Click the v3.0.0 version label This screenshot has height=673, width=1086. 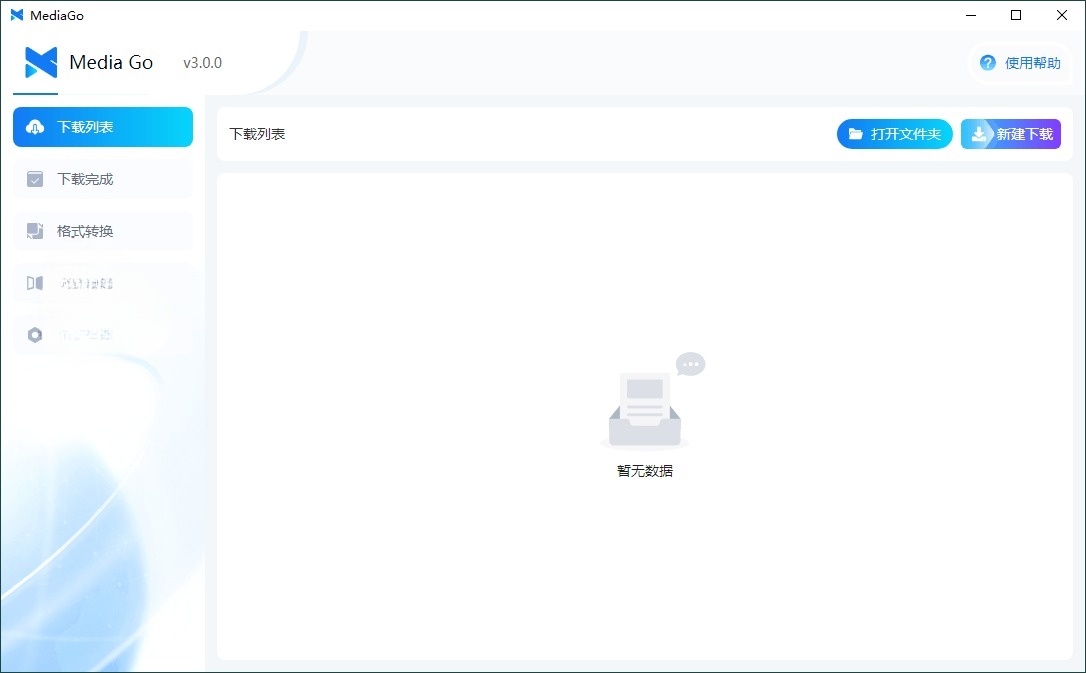pyautogui.click(x=202, y=63)
